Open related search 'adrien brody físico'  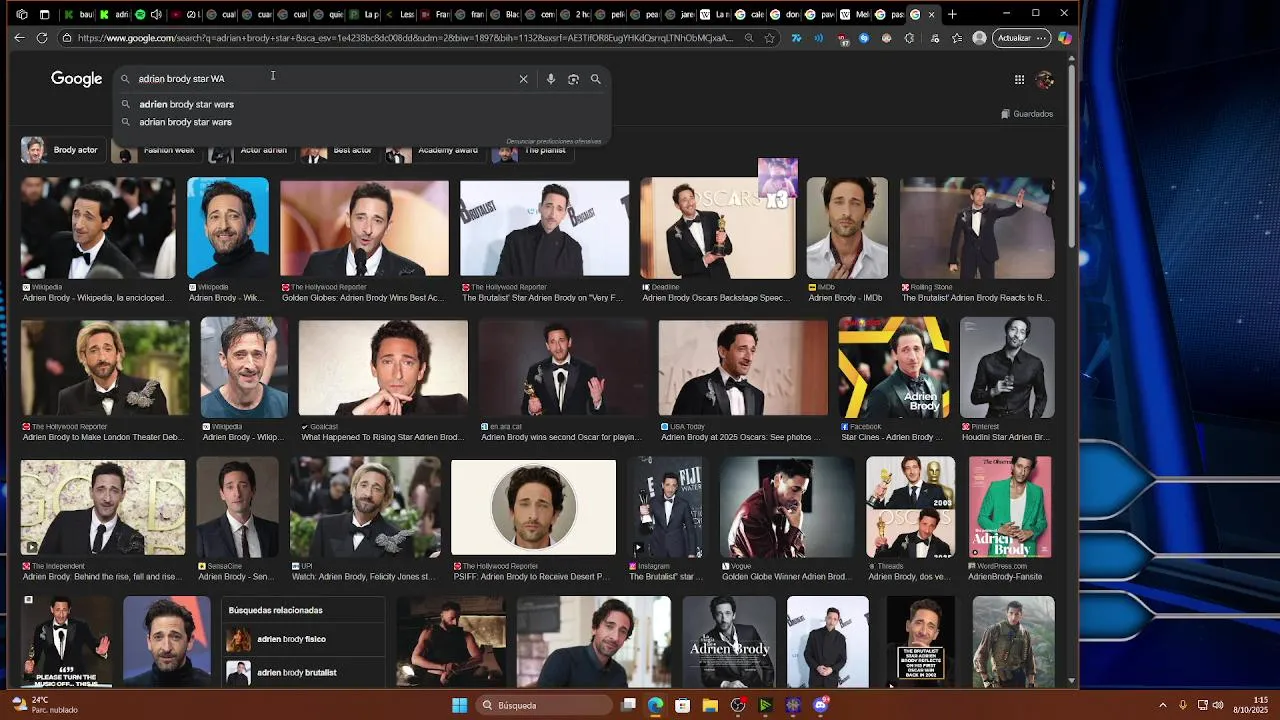tap(304, 639)
